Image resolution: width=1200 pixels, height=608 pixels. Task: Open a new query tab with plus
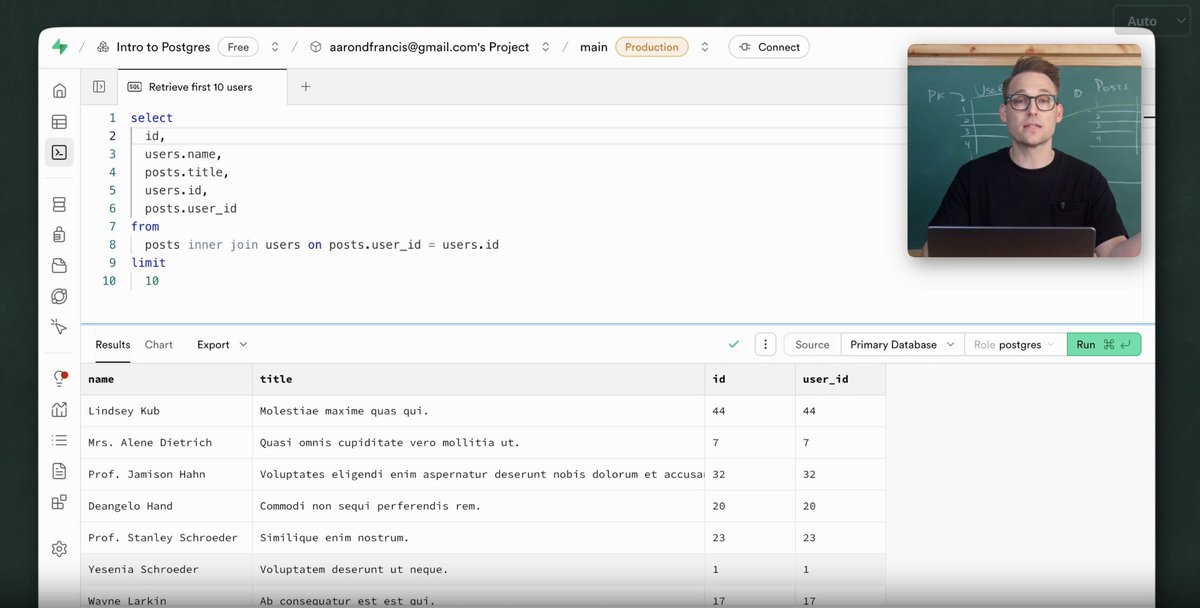click(305, 87)
